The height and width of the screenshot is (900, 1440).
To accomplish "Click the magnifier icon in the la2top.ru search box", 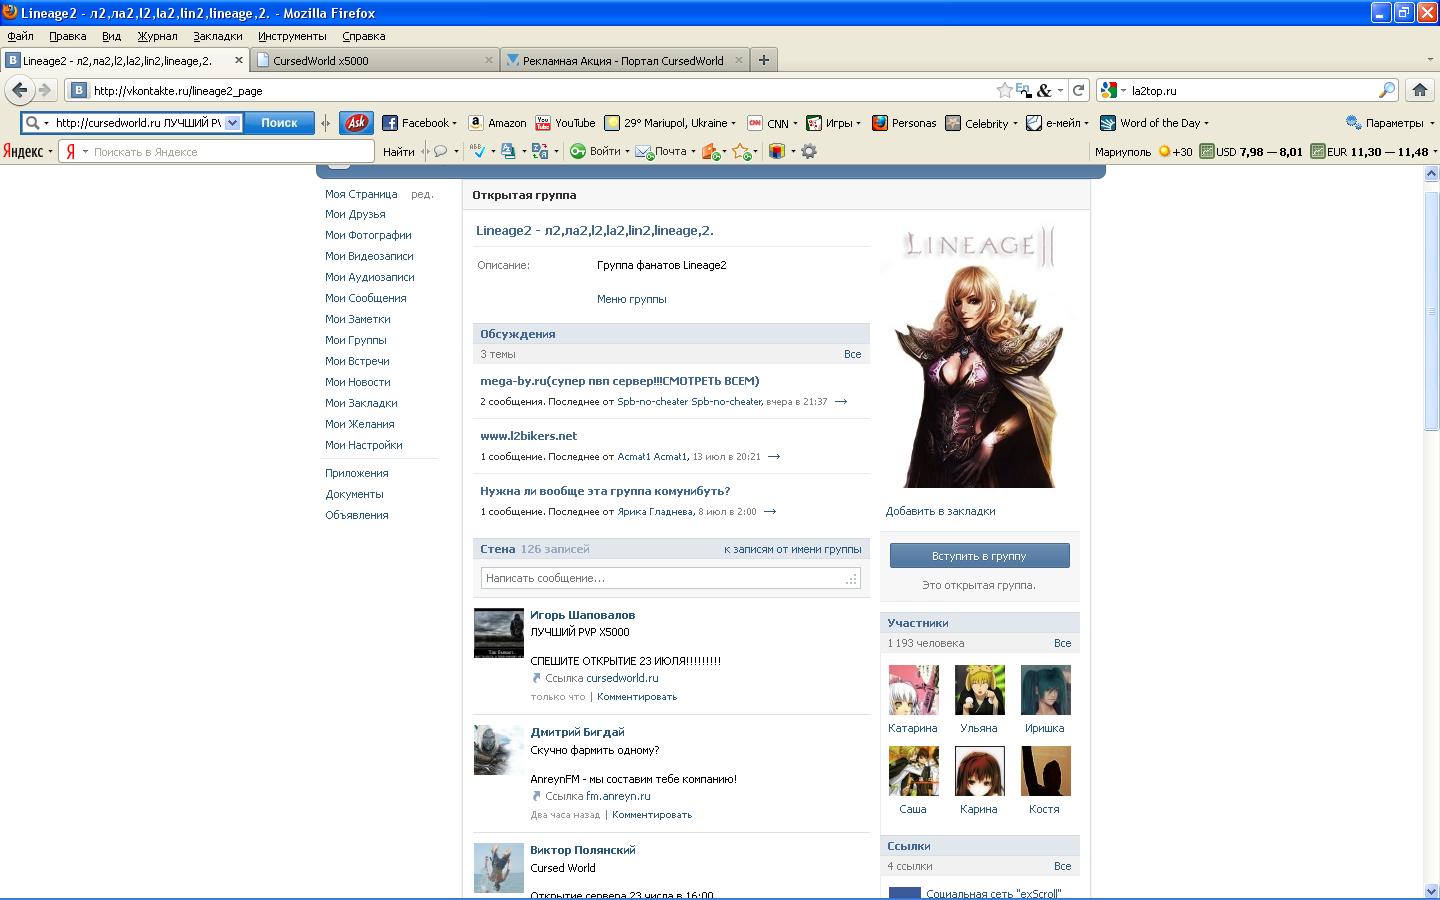I will (x=1386, y=90).
